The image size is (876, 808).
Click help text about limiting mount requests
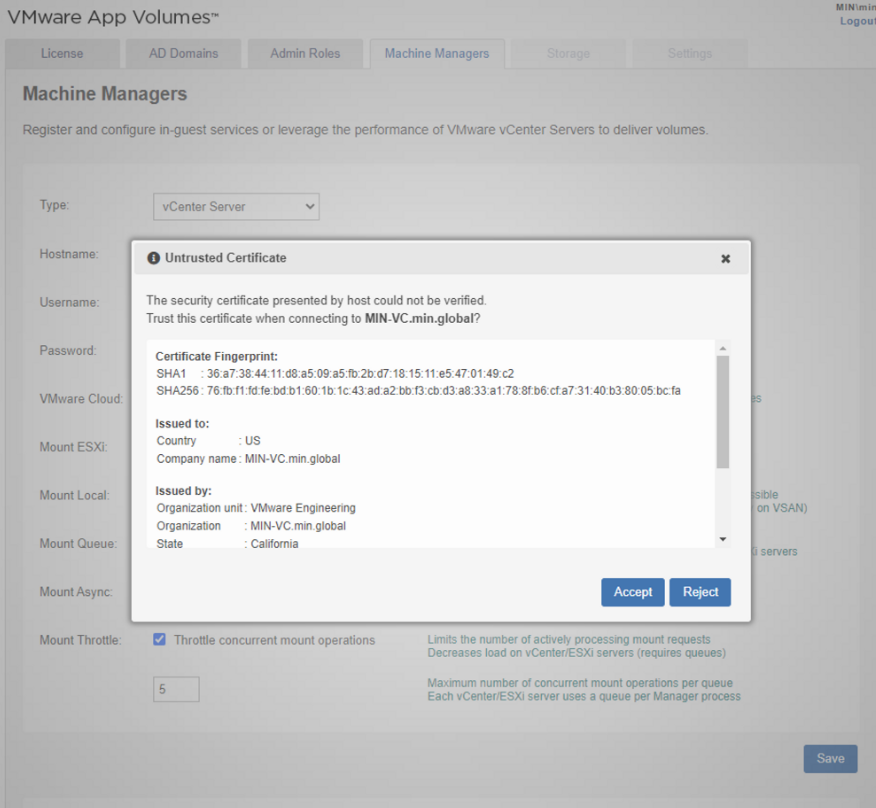tap(577, 646)
